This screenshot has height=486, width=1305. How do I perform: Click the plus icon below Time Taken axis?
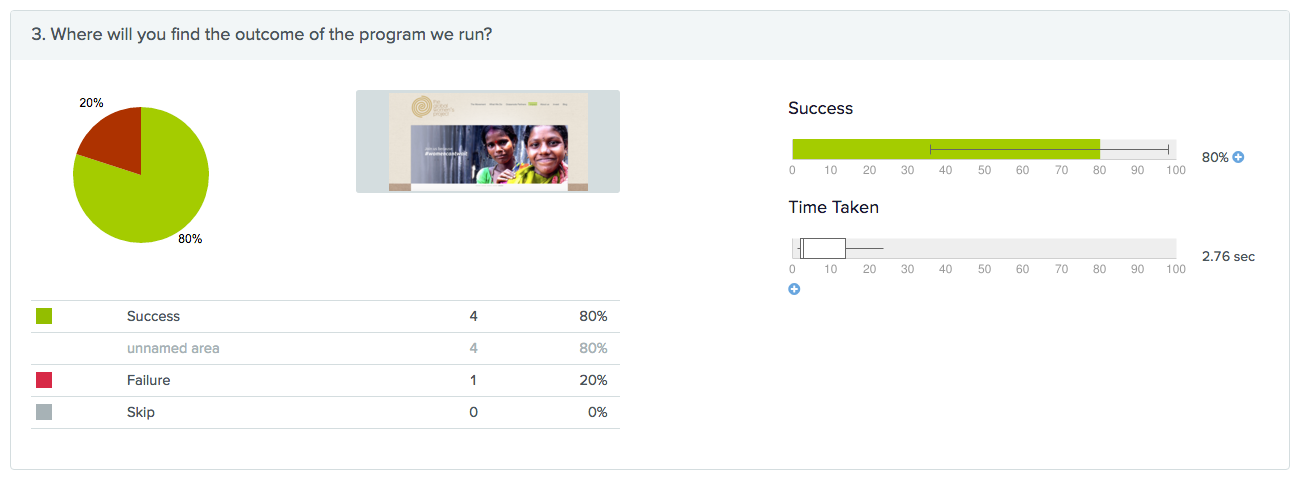coord(794,289)
